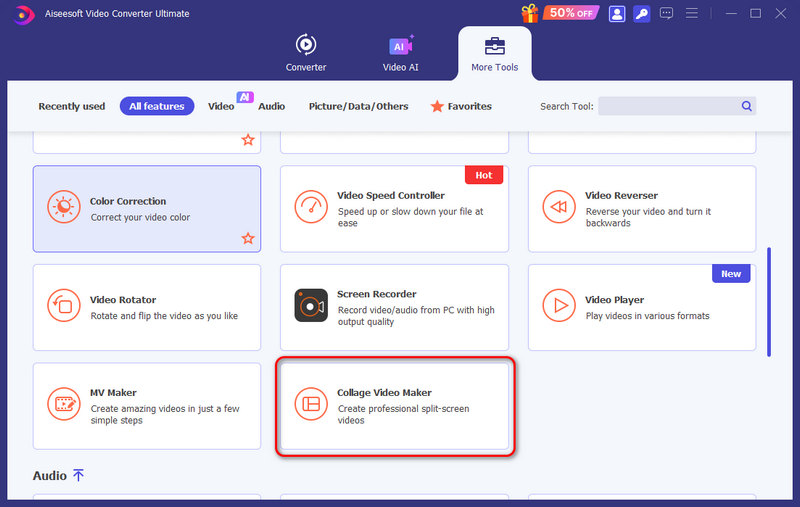
Task: Select the Video Reverser icon
Action: click(558, 208)
